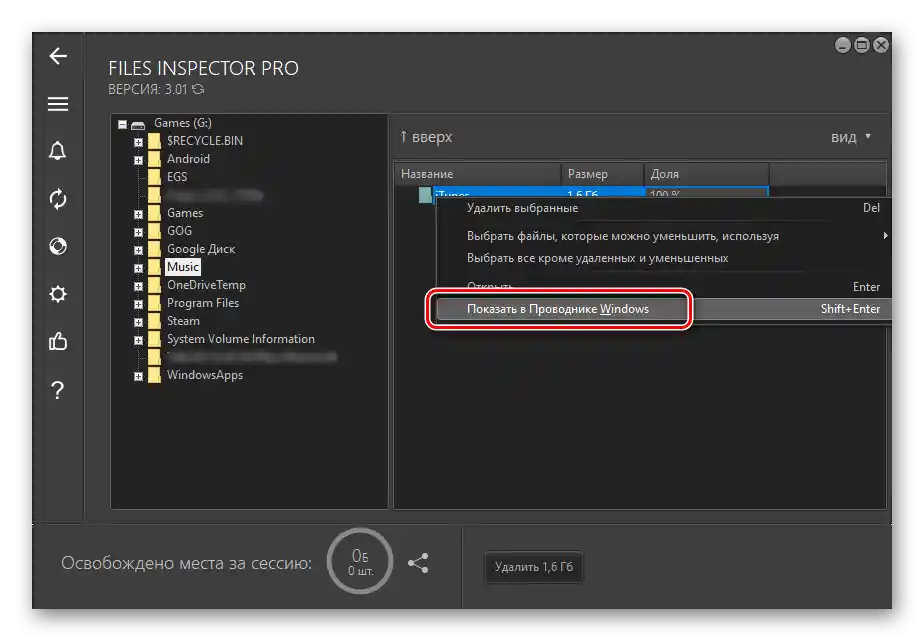
Task: Expand the GOG folder node
Action: [138, 232]
